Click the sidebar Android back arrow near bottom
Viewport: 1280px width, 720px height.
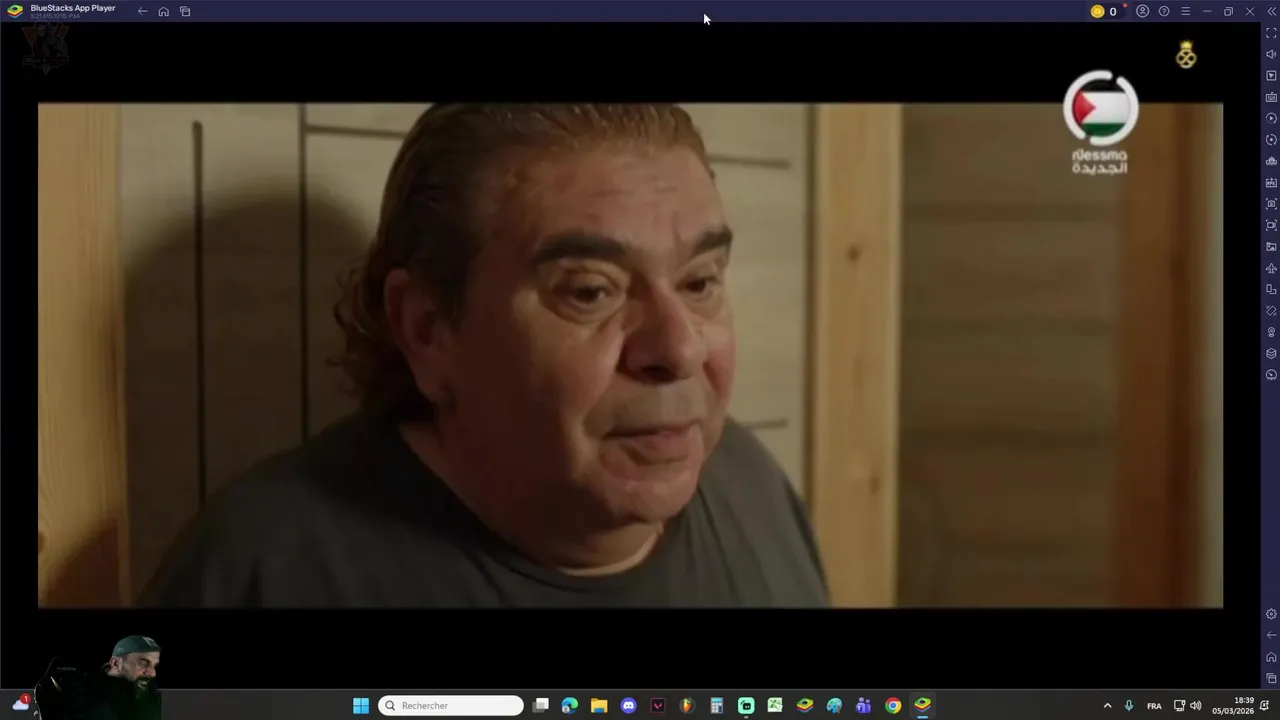click(1271, 635)
